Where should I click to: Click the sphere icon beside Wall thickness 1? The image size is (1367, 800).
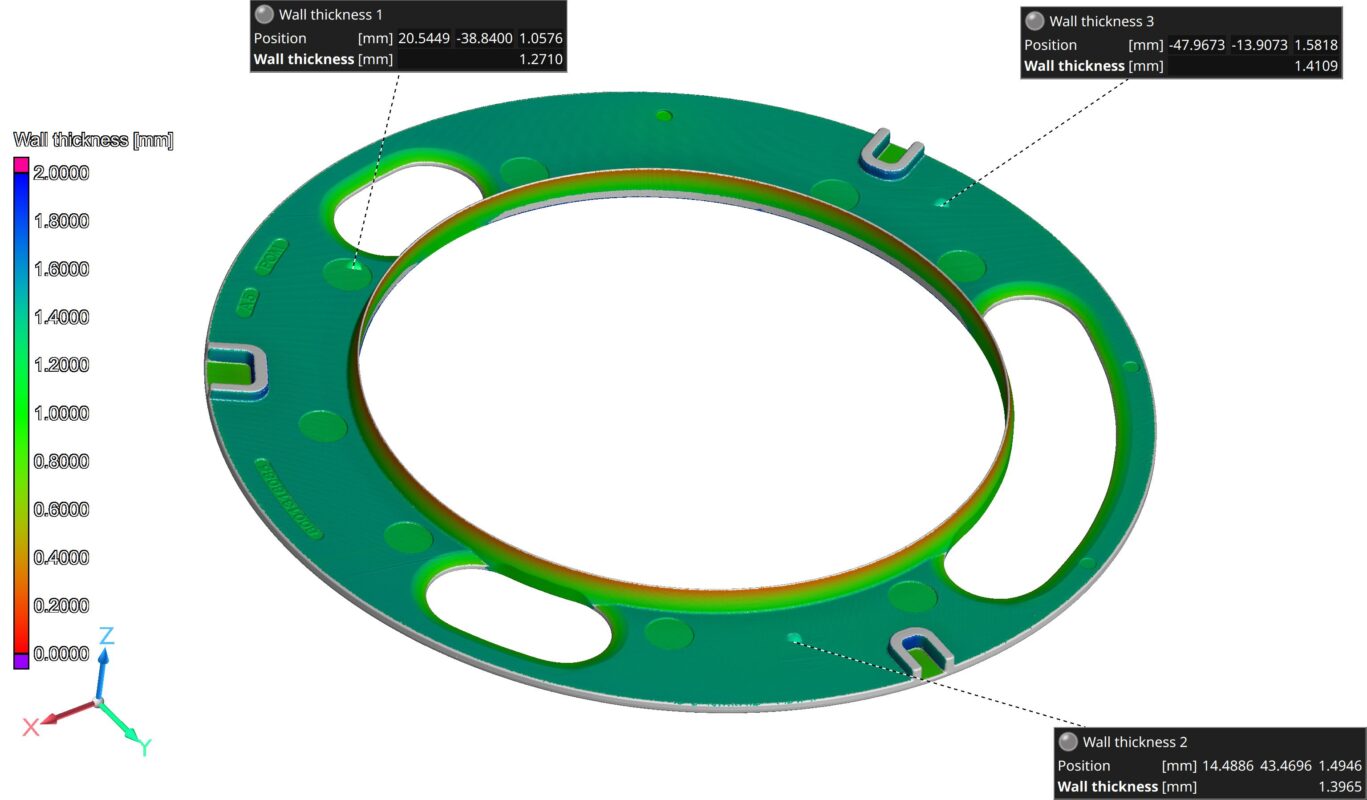pos(264,14)
